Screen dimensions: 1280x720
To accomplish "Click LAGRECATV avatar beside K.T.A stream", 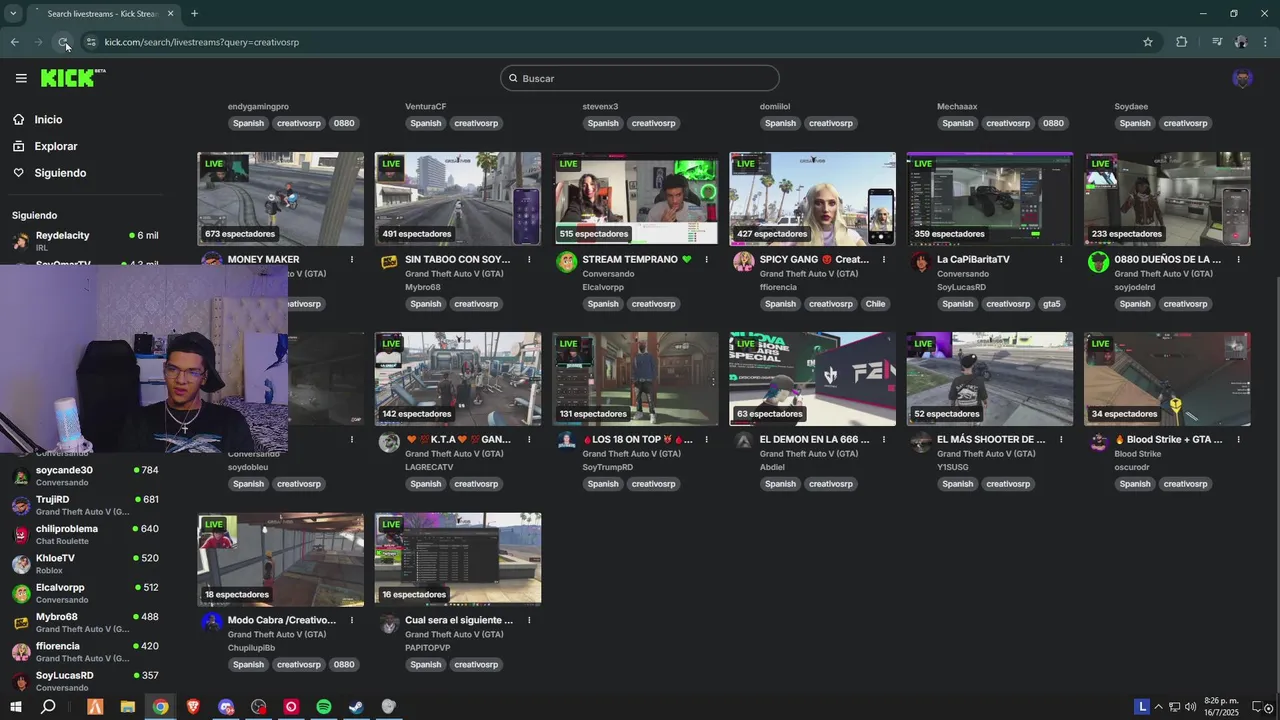I will [x=389, y=442].
